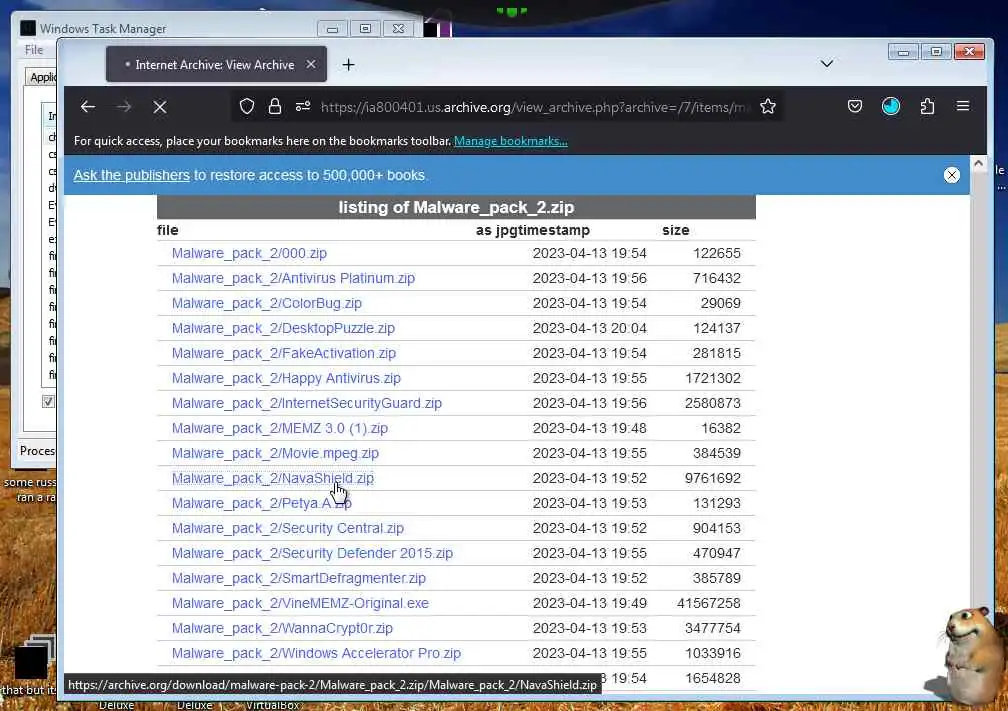Select the Internet Archive: View Archive tab
Viewport: 1008px width, 711px height.
pos(216,64)
